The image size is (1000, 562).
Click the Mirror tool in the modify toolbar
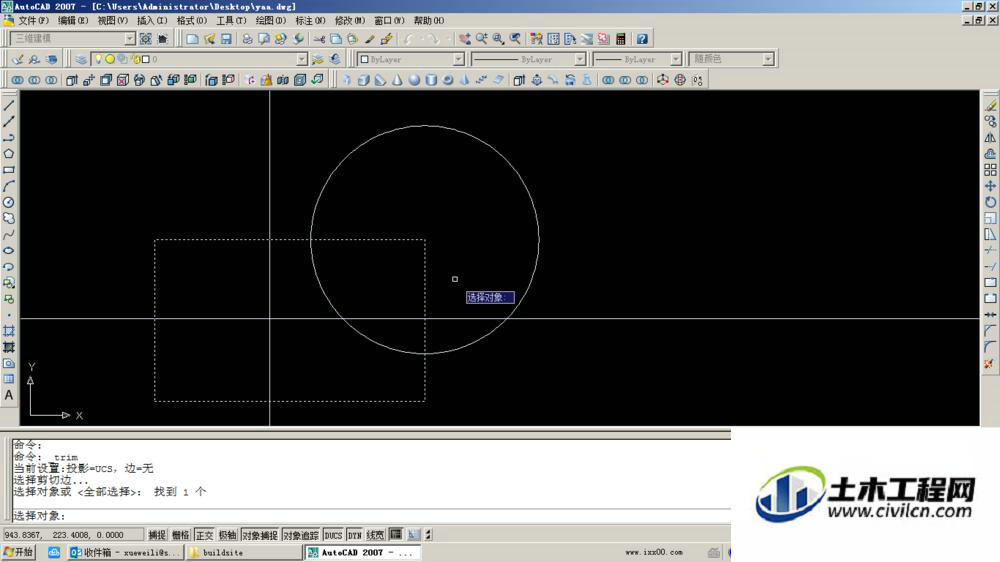[990, 137]
